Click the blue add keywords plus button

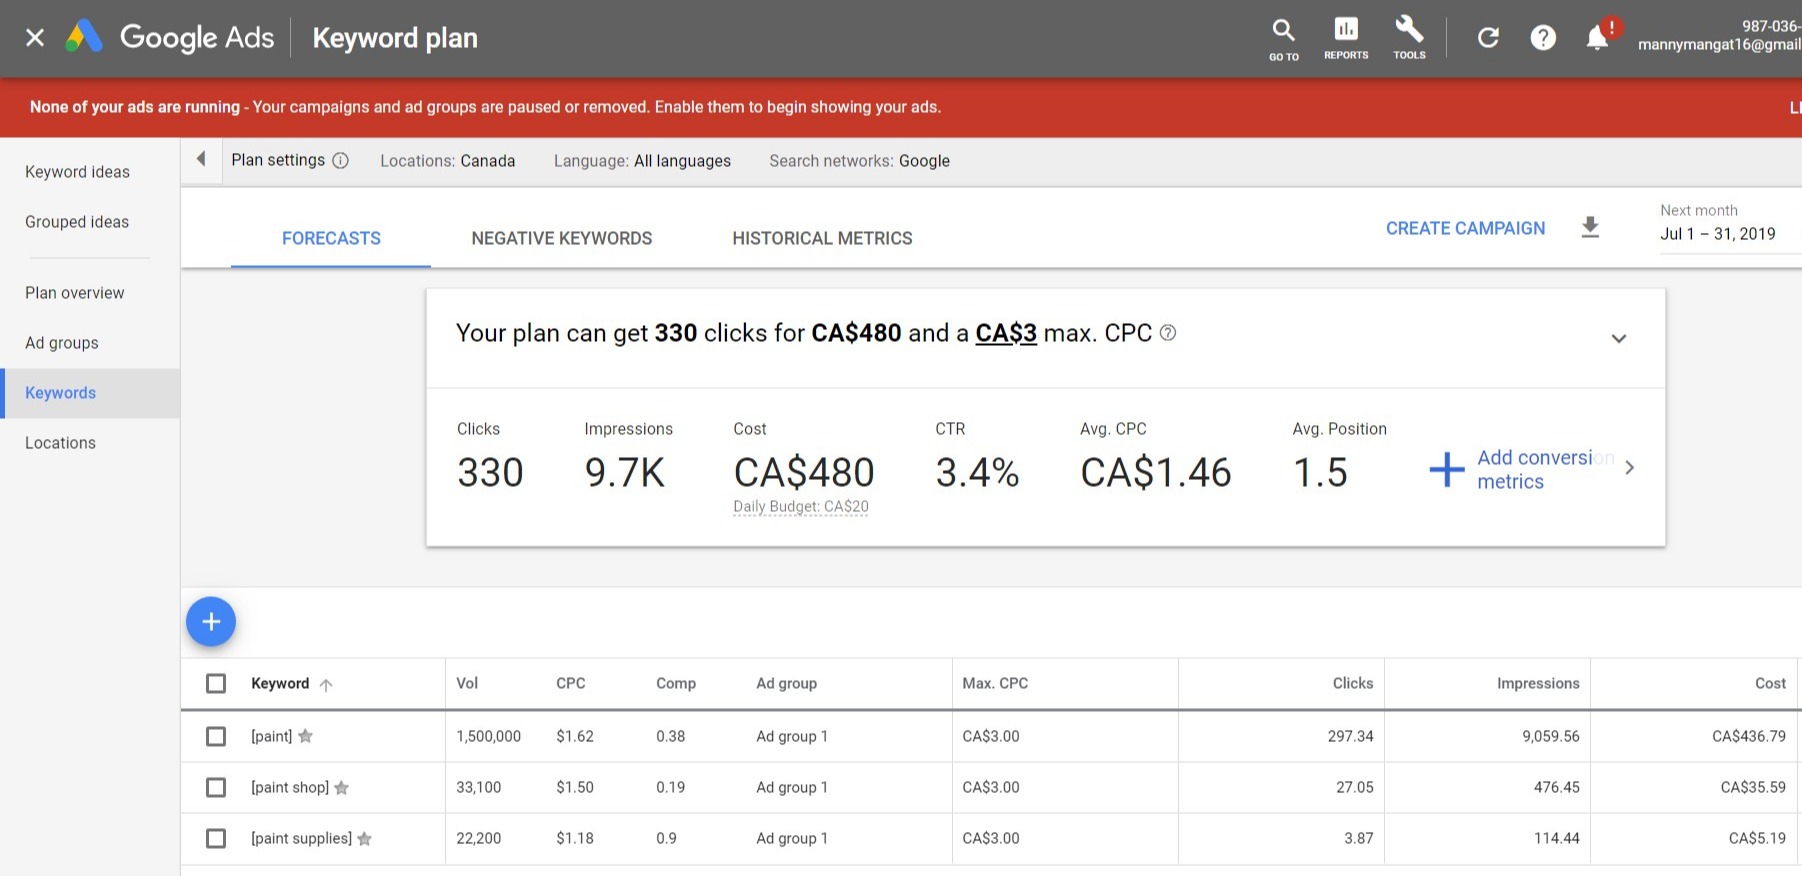click(211, 622)
